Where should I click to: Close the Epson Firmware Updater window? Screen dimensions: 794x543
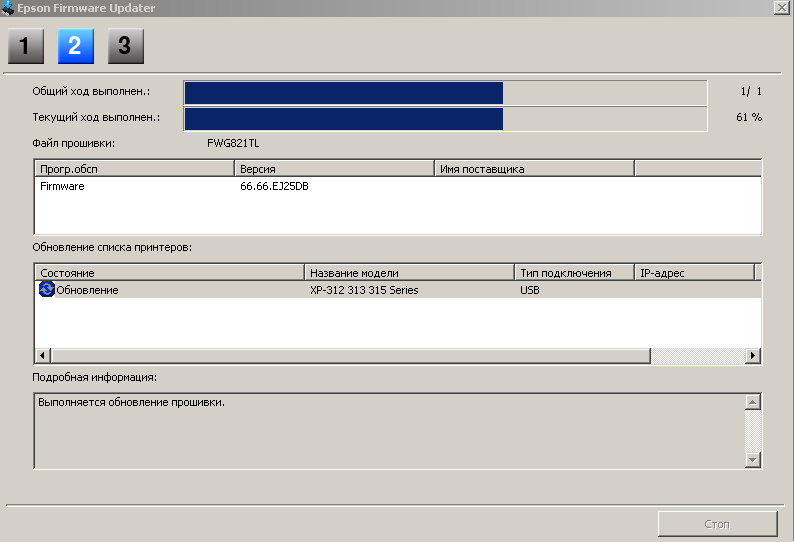[781, 7]
